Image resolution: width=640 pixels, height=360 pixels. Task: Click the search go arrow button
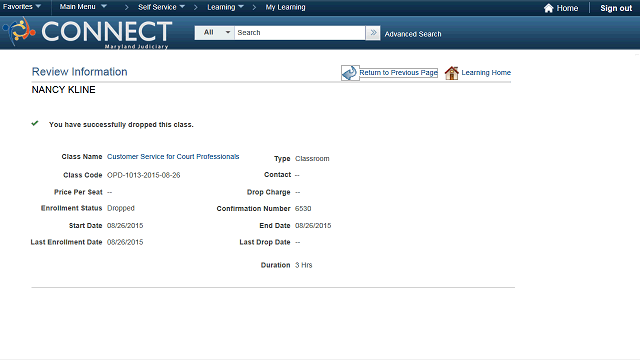(373, 33)
